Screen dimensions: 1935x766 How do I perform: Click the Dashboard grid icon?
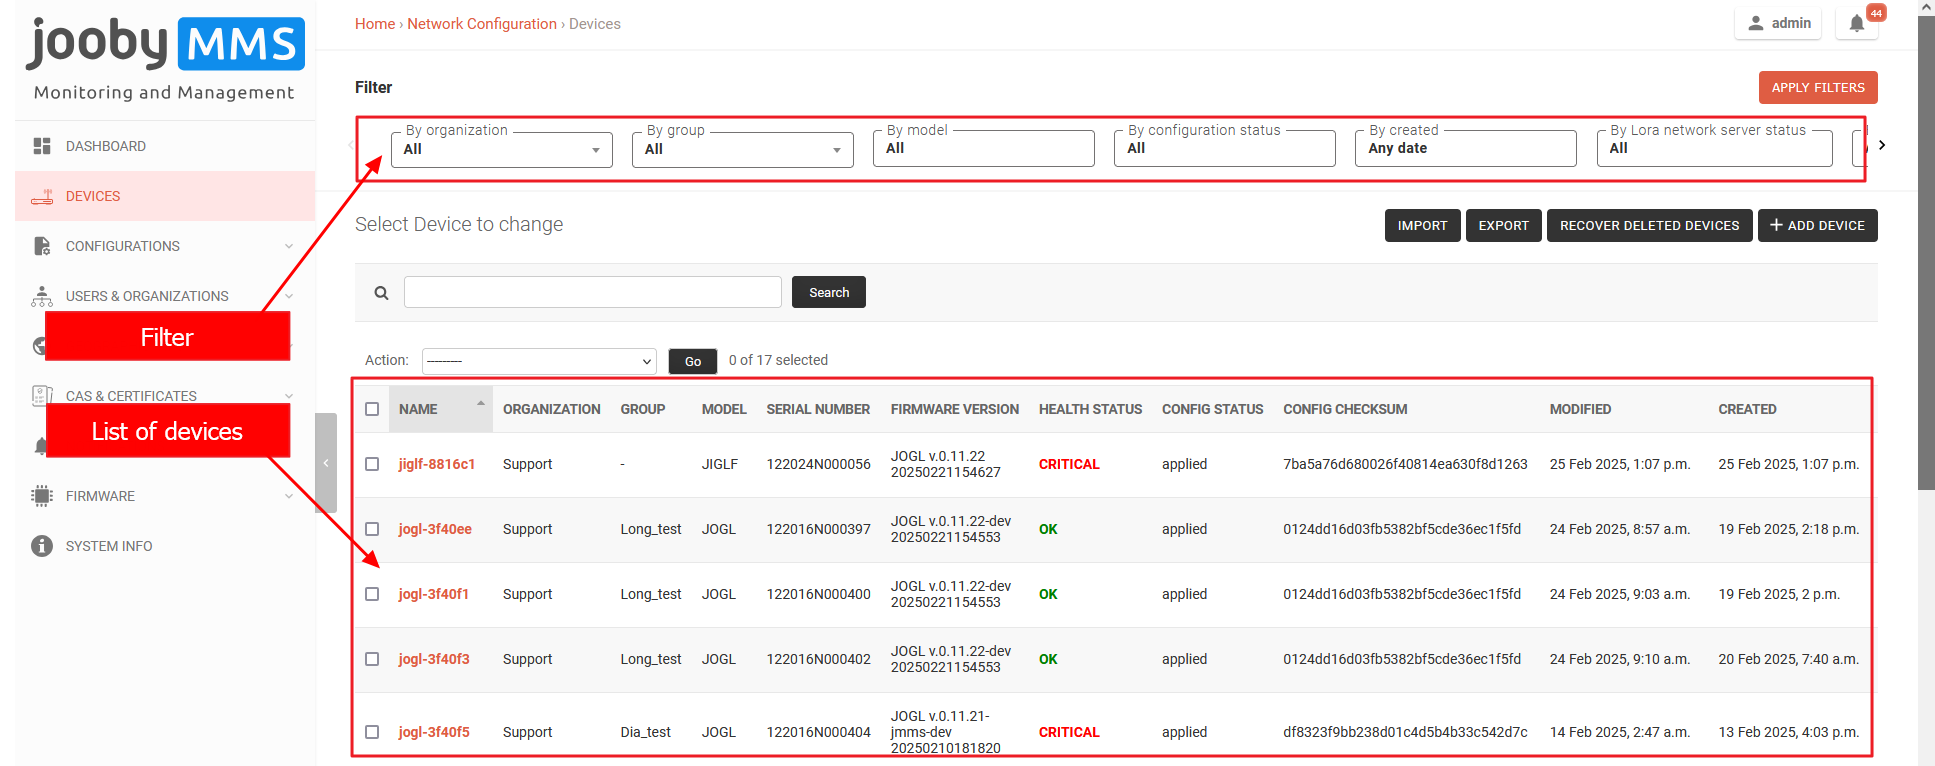pyautogui.click(x=42, y=146)
